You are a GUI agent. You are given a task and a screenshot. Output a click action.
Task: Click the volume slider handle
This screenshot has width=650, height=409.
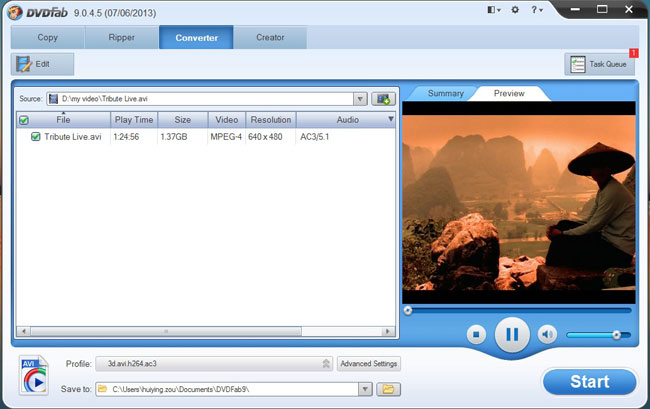pyautogui.click(x=616, y=335)
